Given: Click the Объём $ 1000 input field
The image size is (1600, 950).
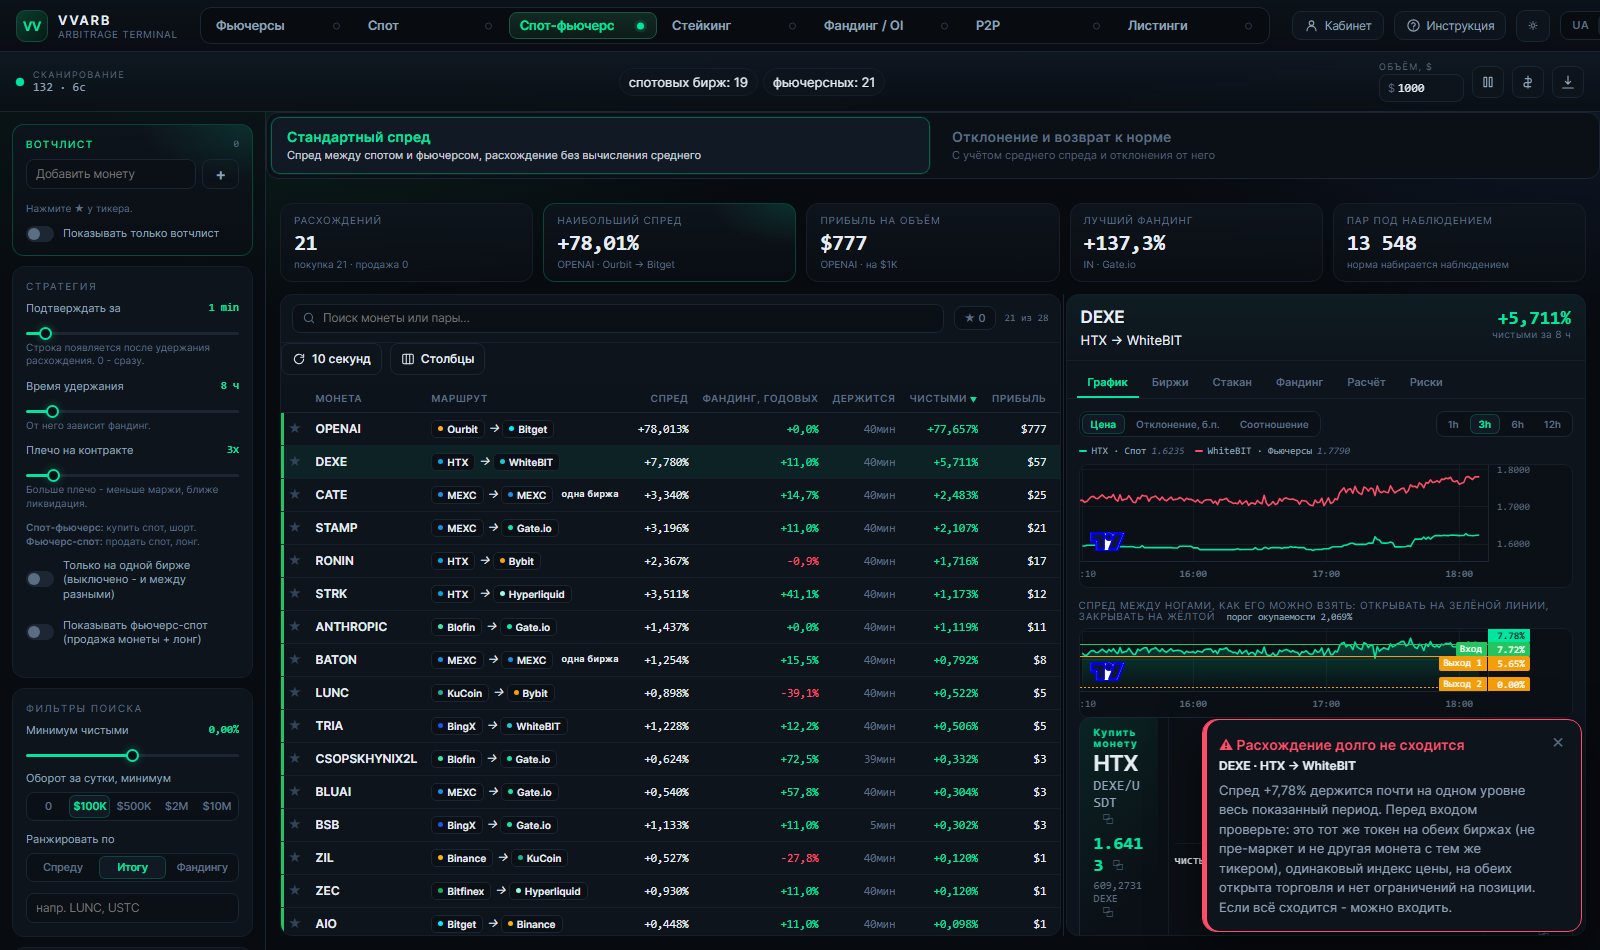Looking at the screenshot, I should point(1421,88).
